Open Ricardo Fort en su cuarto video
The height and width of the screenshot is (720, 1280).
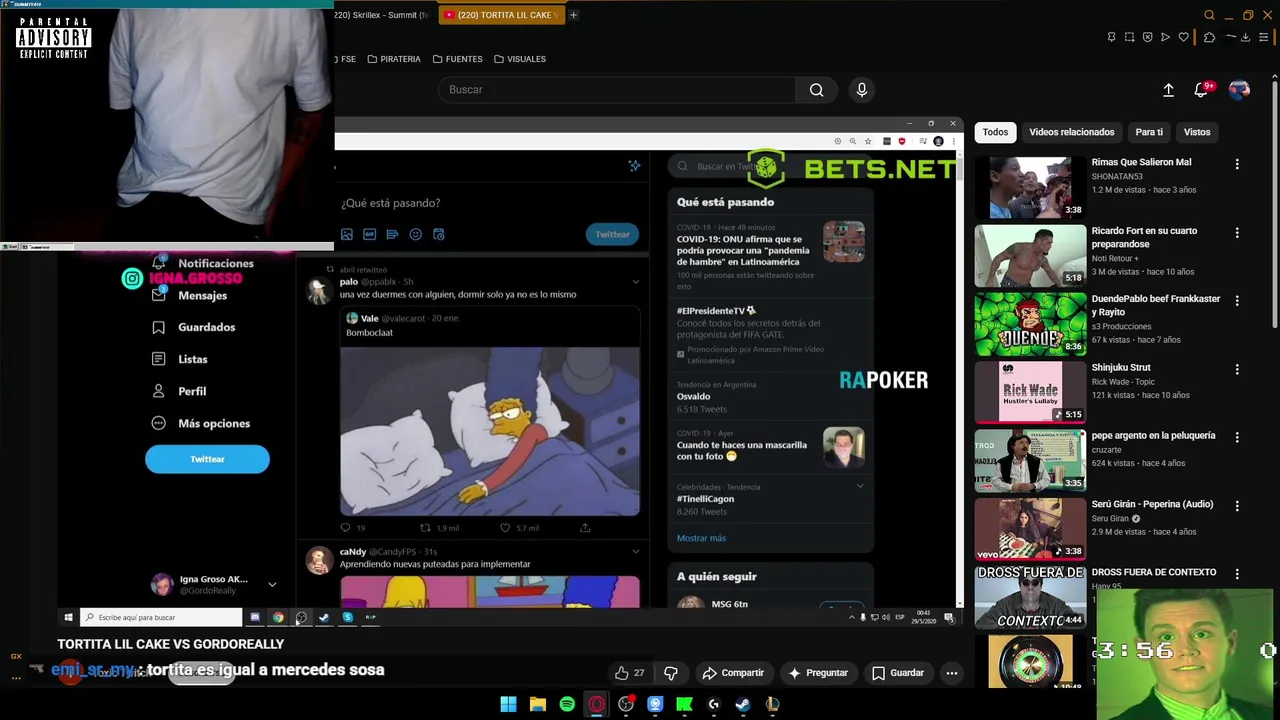(x=1144, y=237)
